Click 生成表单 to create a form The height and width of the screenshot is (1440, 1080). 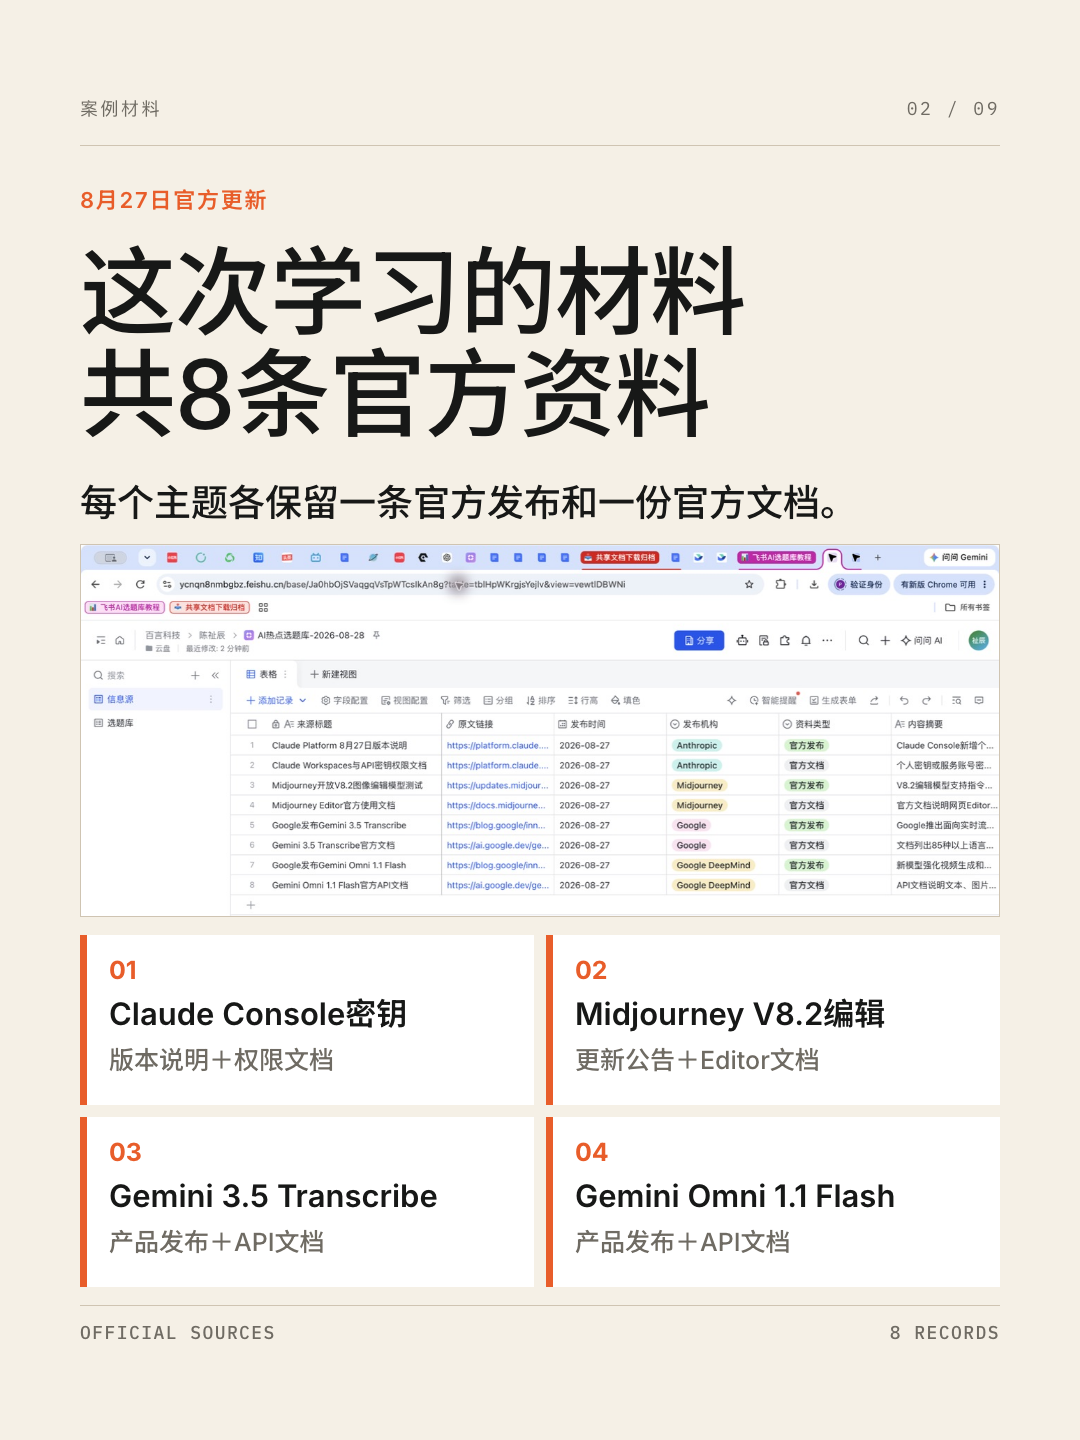coord(833,700)
